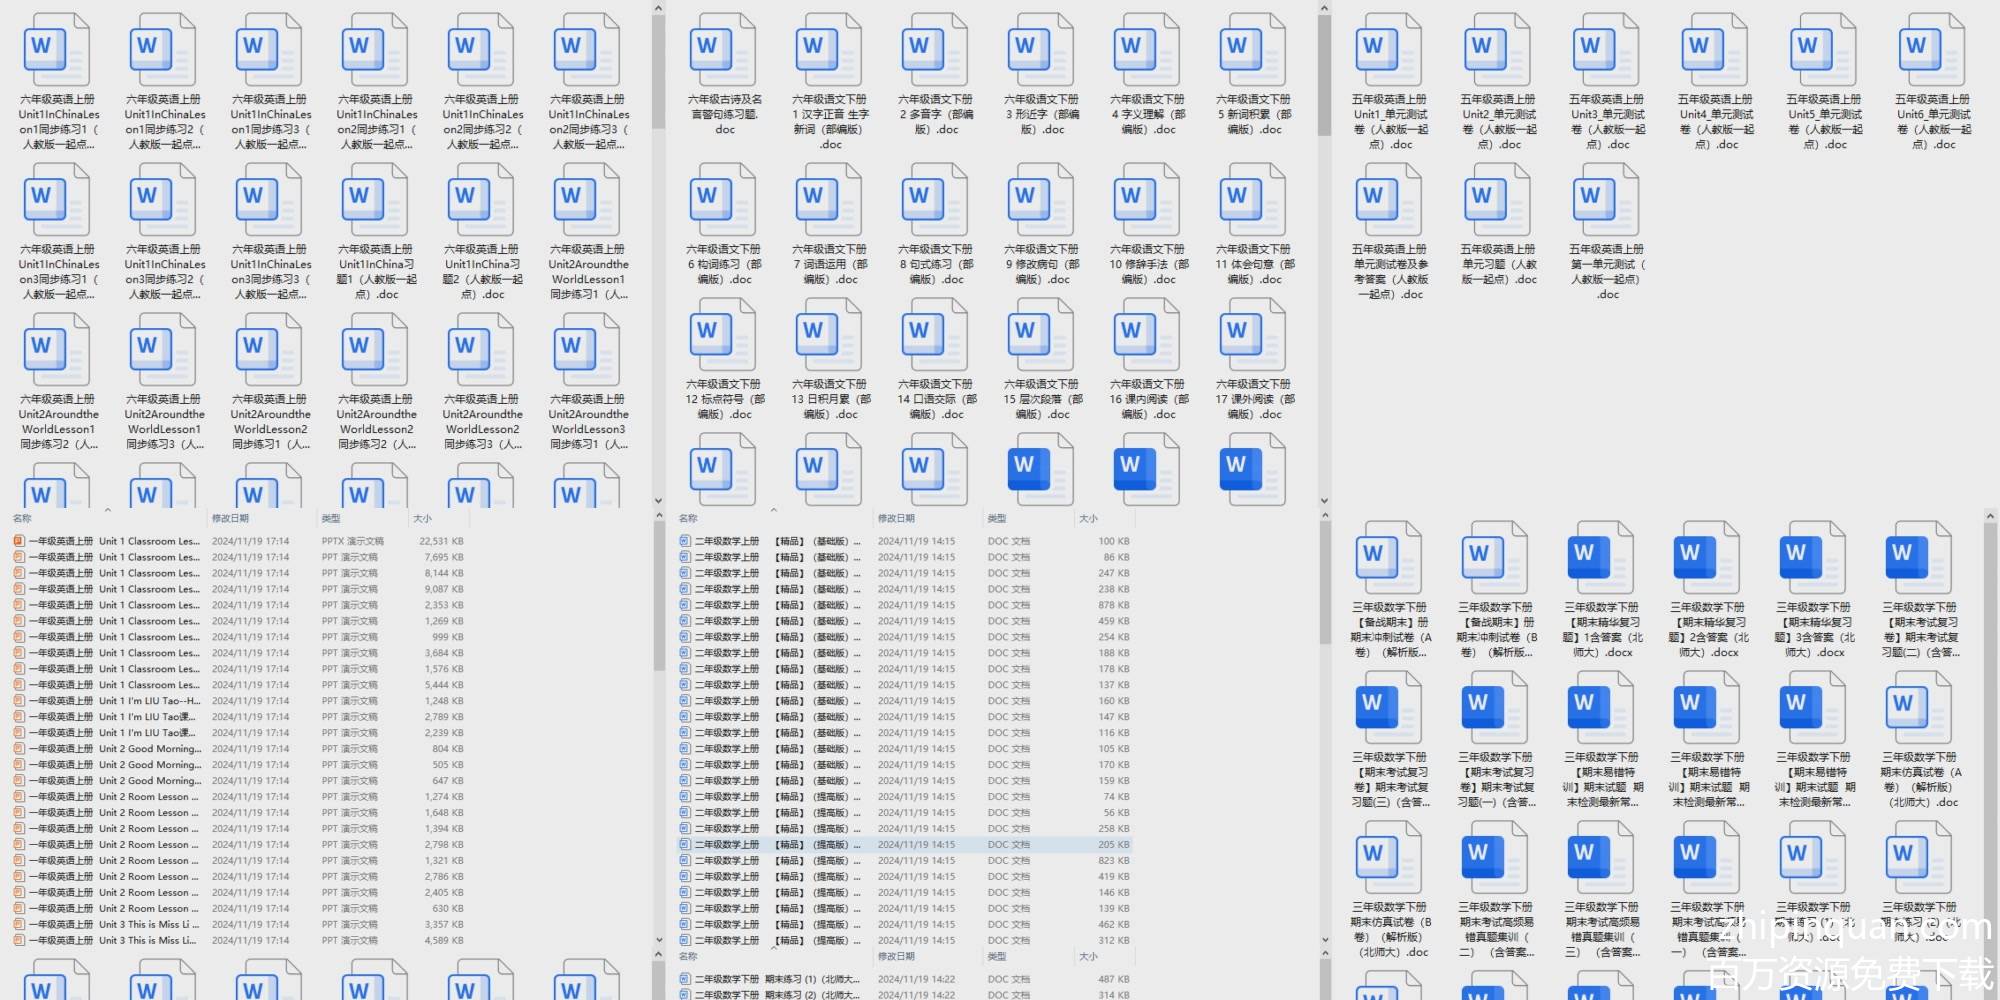
Task: Sort the PPT file list by 大小 column
Action: click(423, 518)
